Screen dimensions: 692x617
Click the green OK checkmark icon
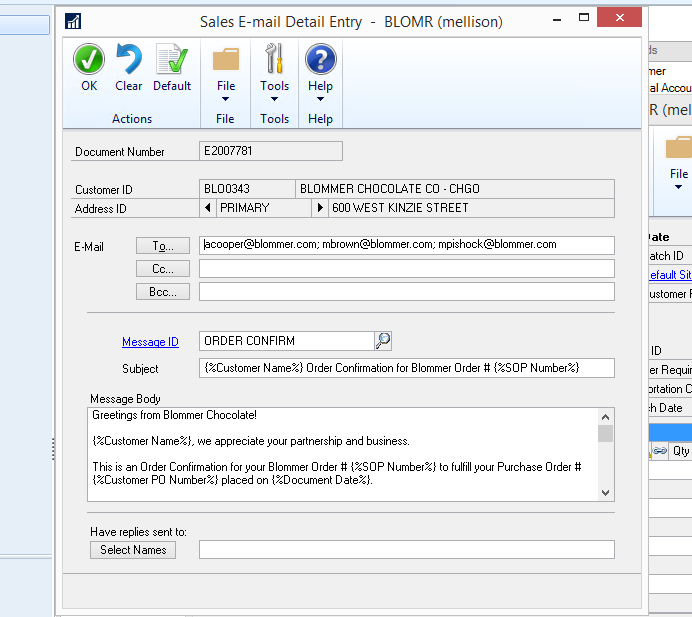pyautogui.click(x=89, y=59)
